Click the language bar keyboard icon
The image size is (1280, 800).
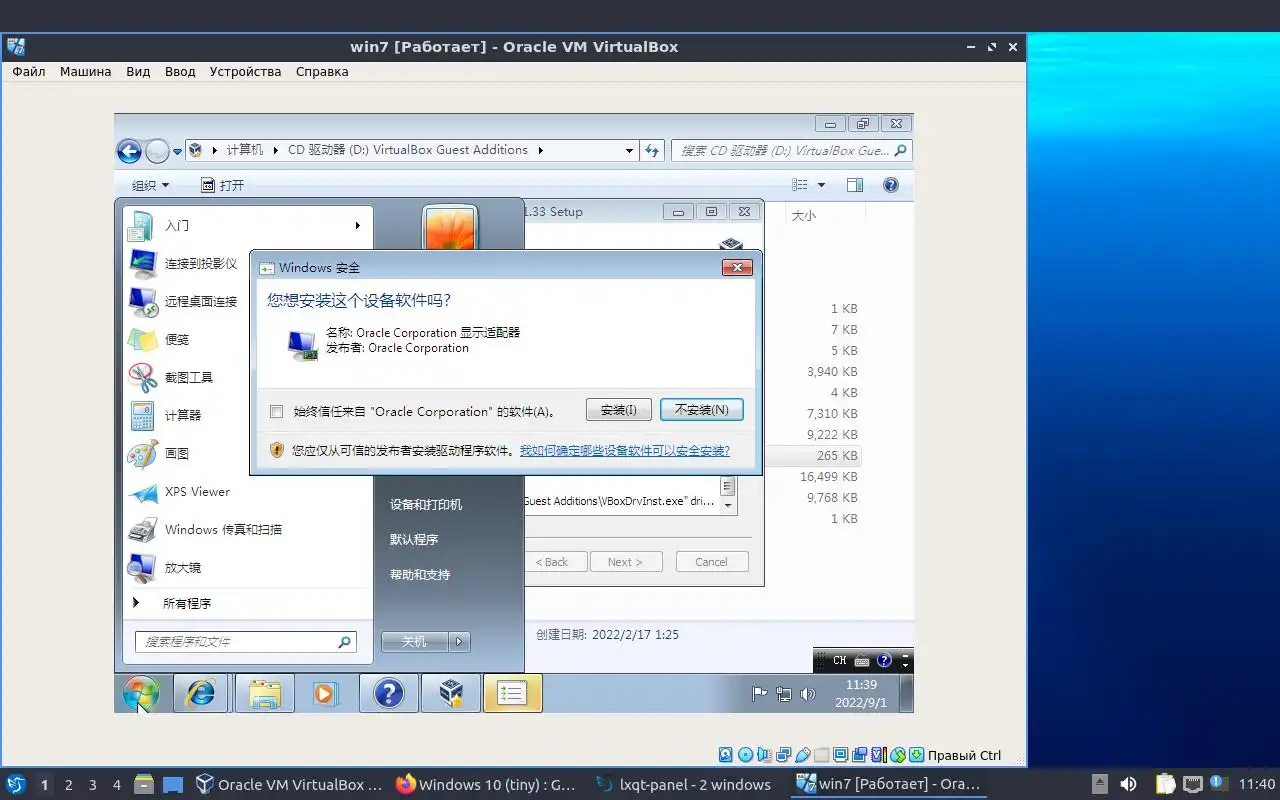(x=862, y=661)
